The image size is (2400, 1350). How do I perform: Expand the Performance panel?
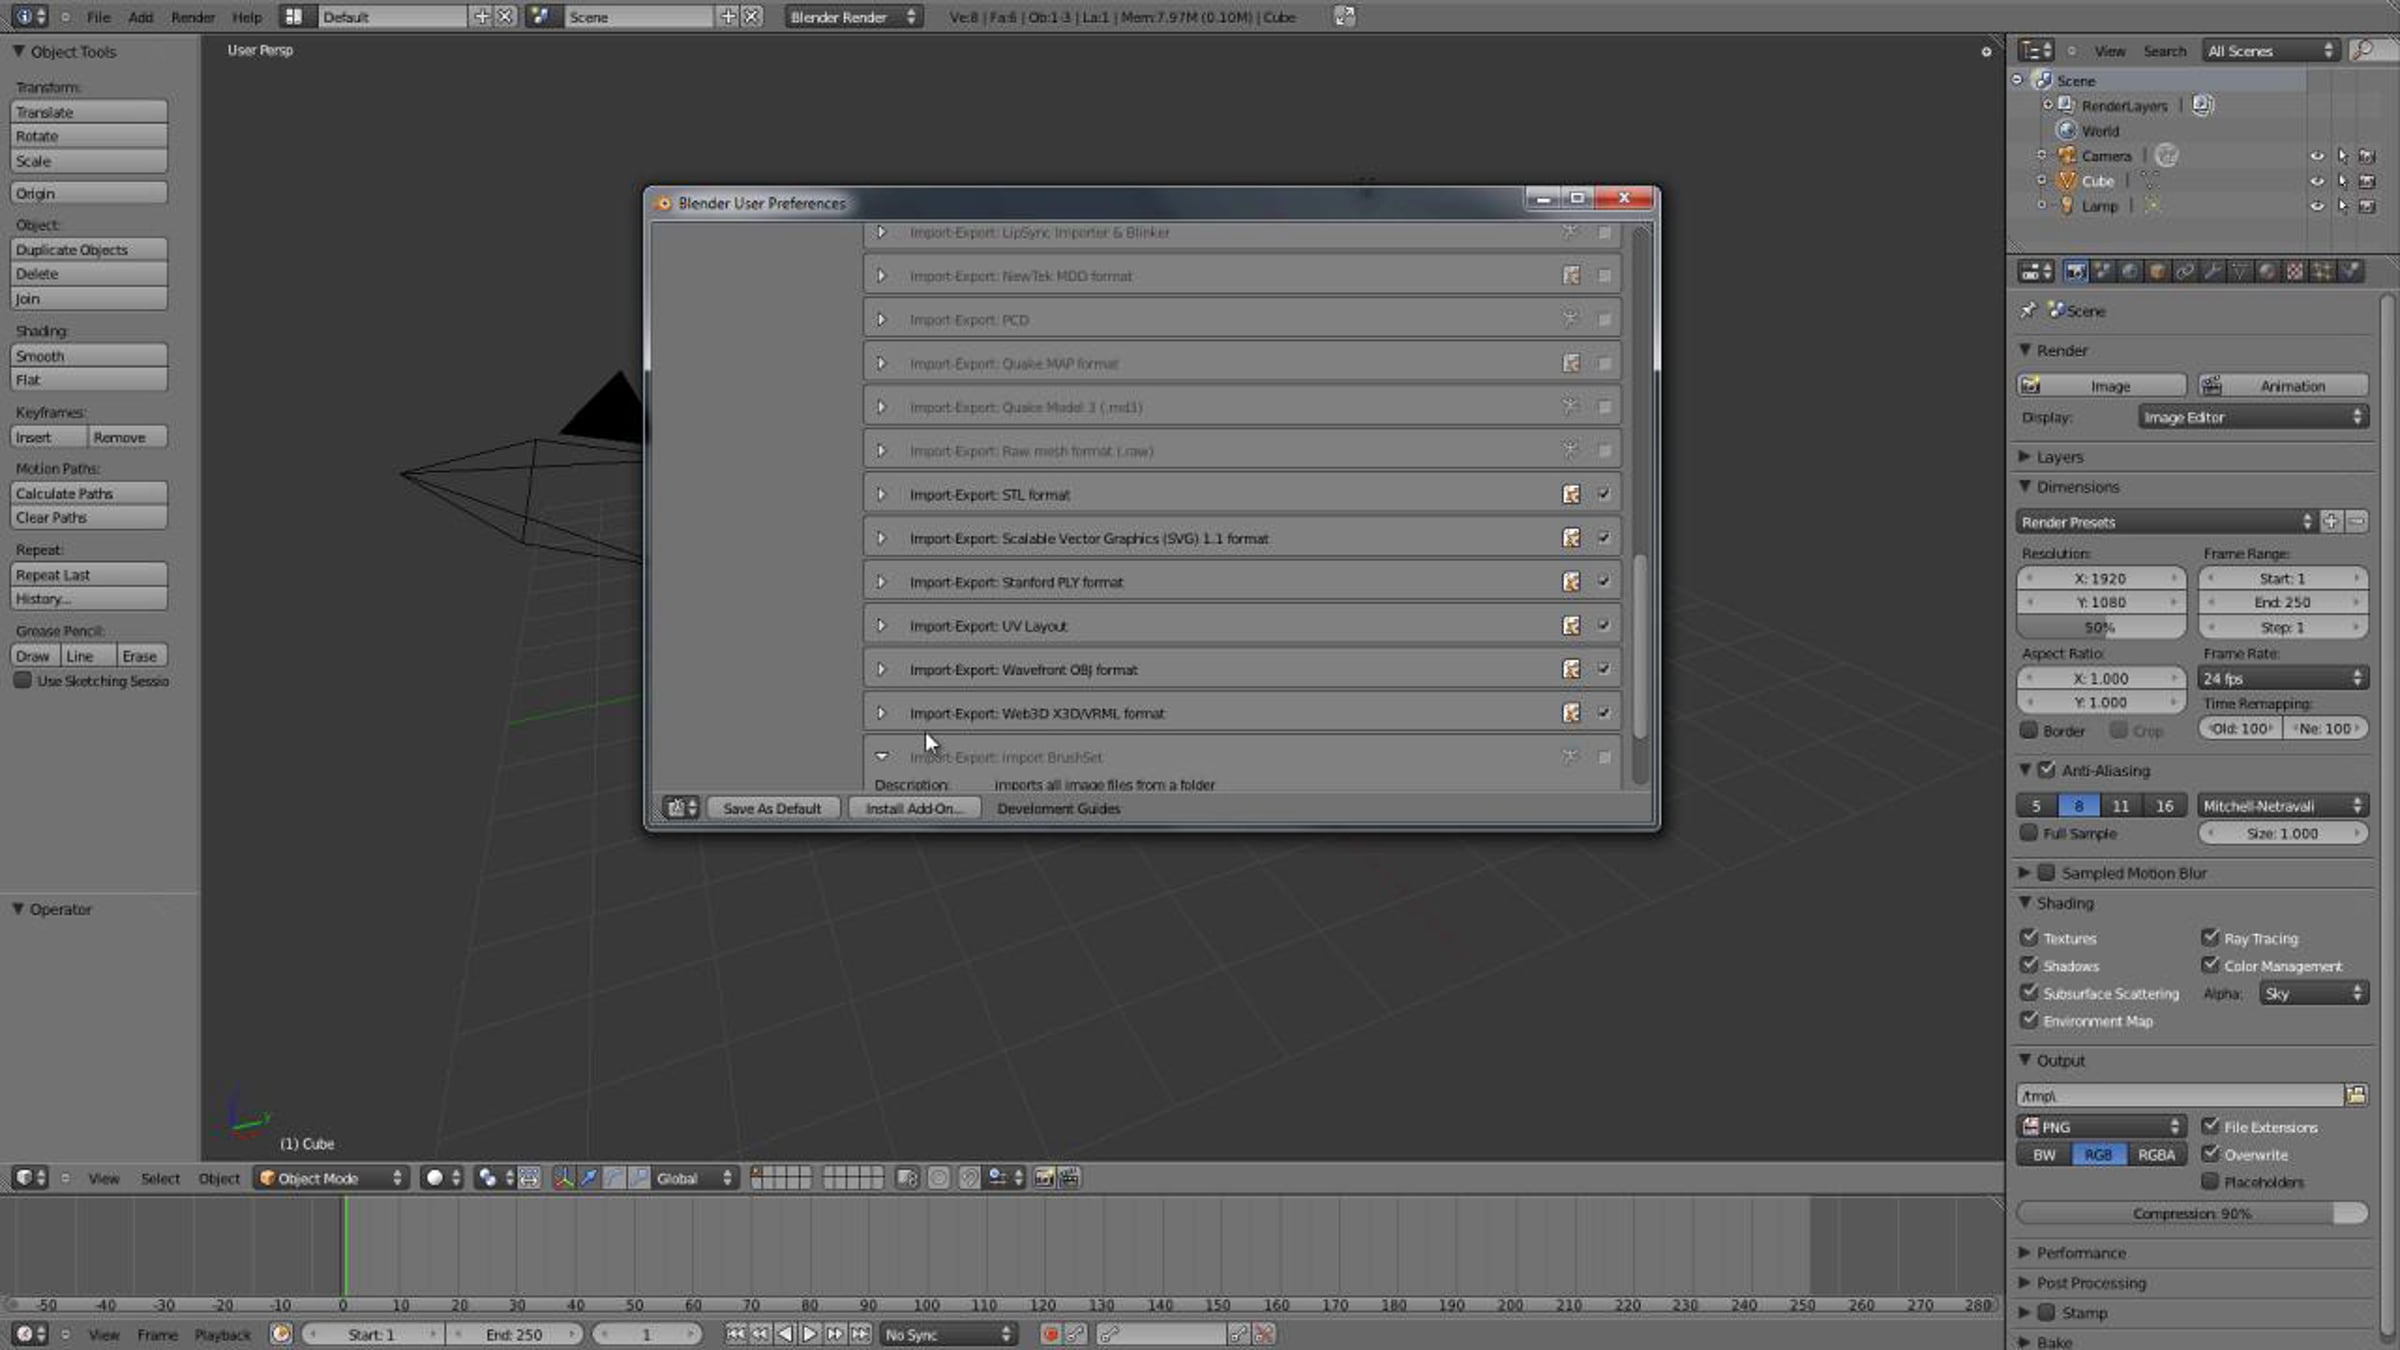pyautogui.click(x=2025, y=1253)
